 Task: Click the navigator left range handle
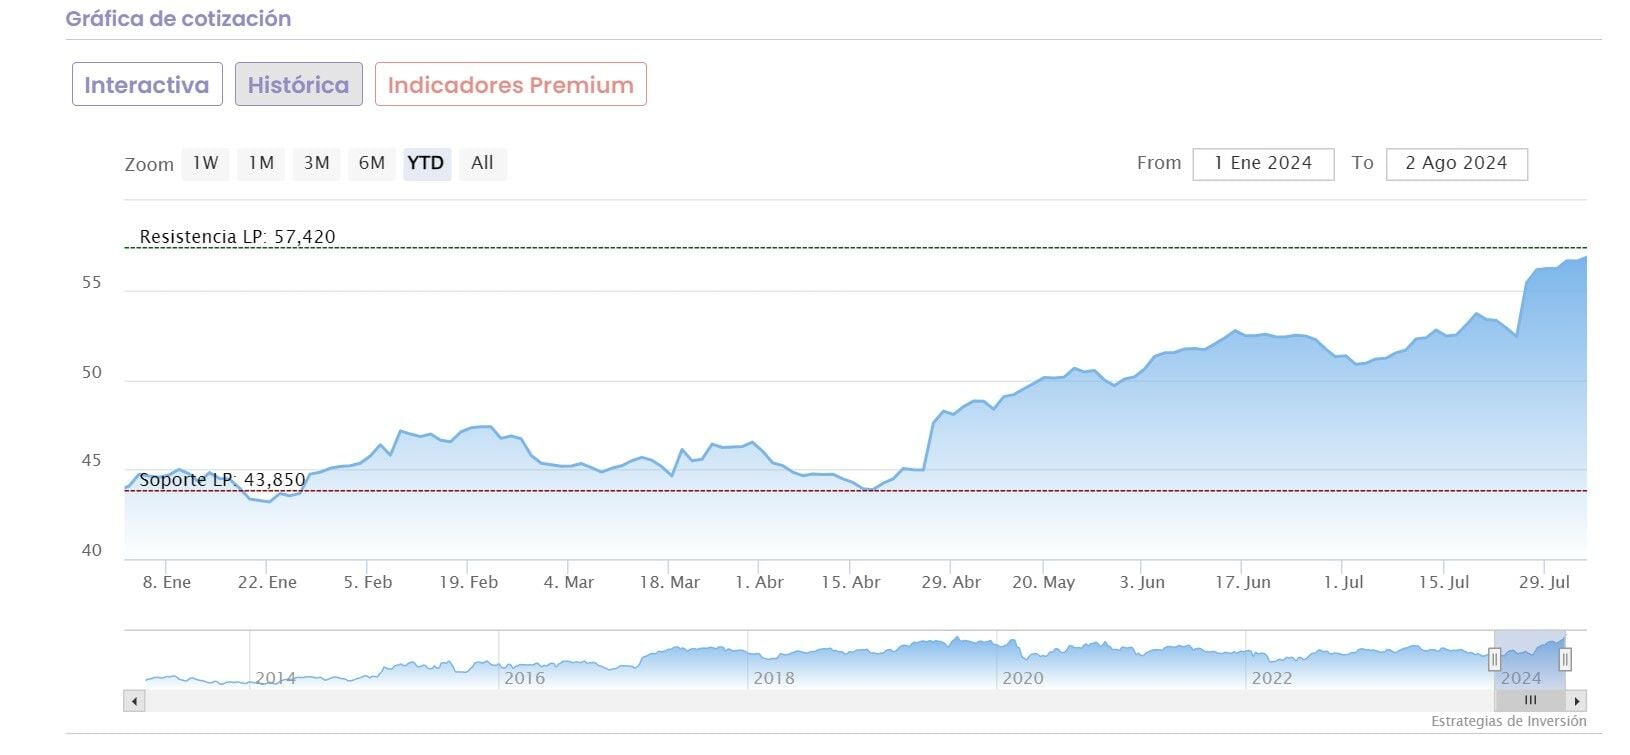(x=1494, y=659)
